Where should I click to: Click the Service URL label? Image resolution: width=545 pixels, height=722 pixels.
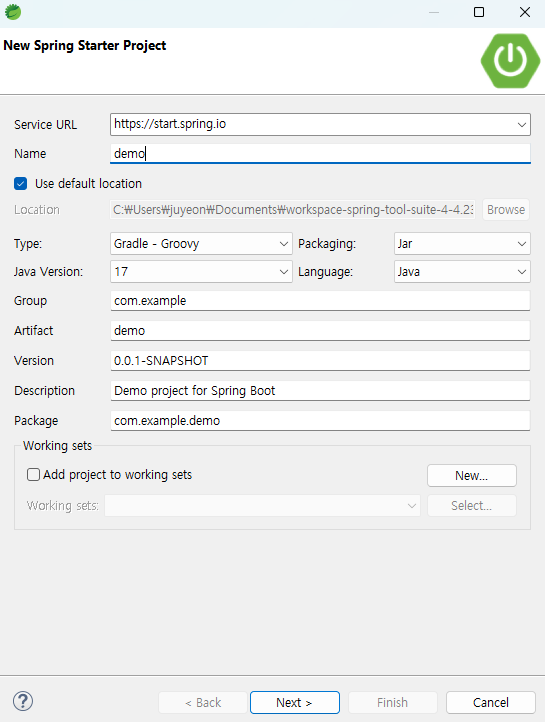[46, 125]
